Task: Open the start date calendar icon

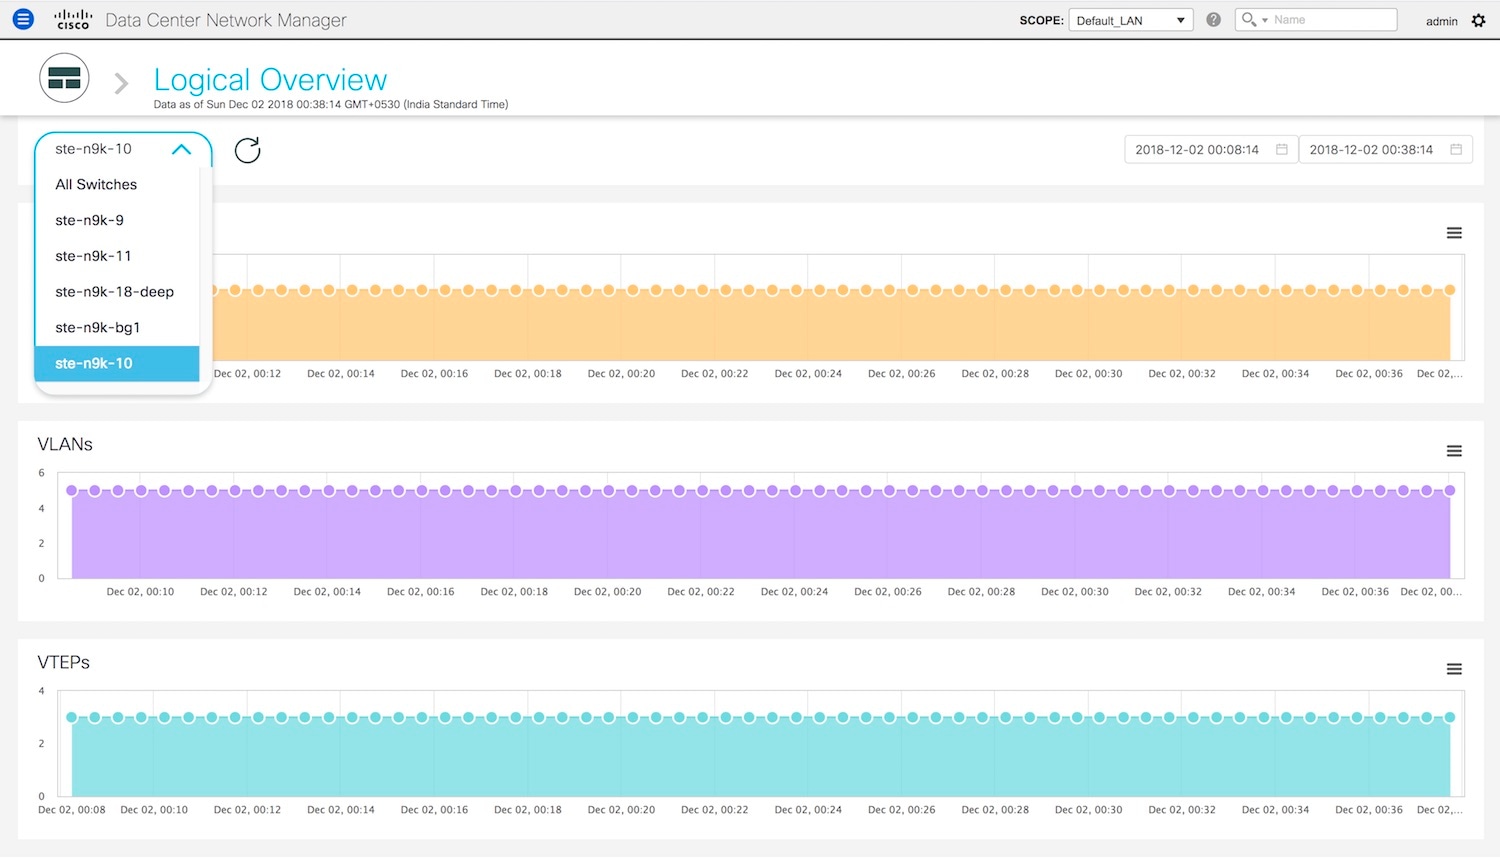Action: pos(1281,150)
